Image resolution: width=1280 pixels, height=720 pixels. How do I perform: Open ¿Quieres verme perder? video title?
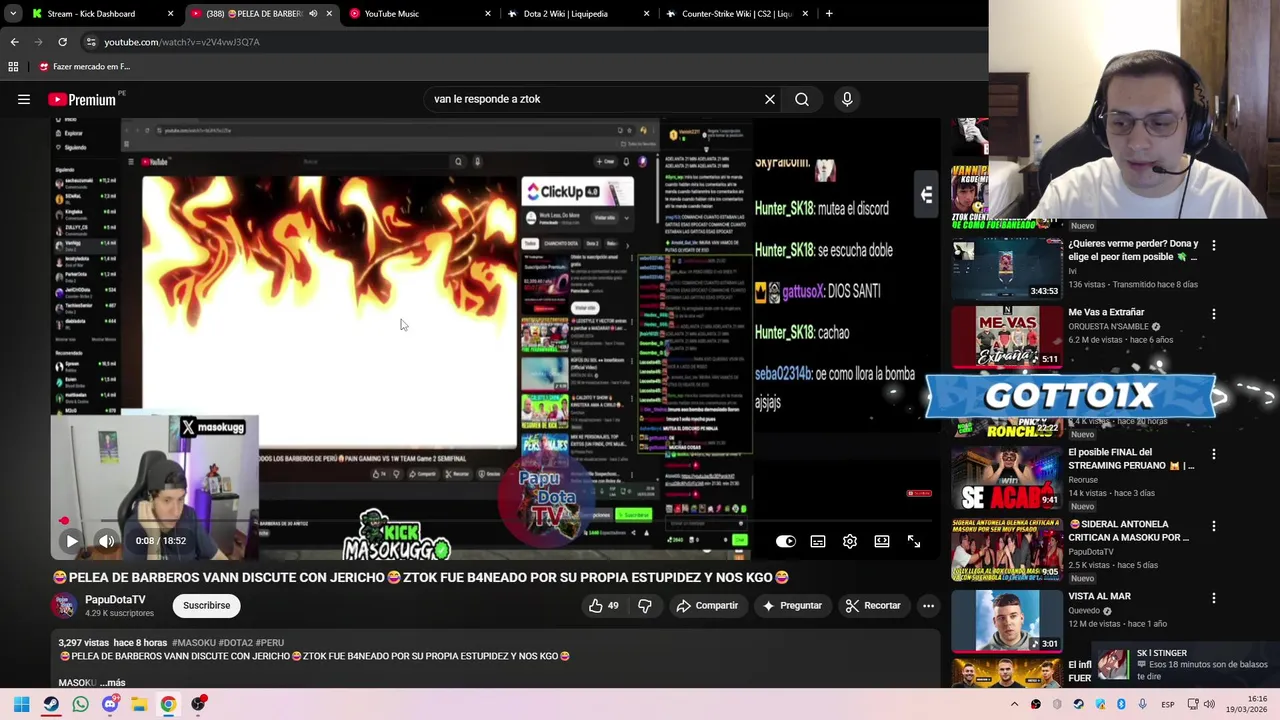coord(1133,250)
